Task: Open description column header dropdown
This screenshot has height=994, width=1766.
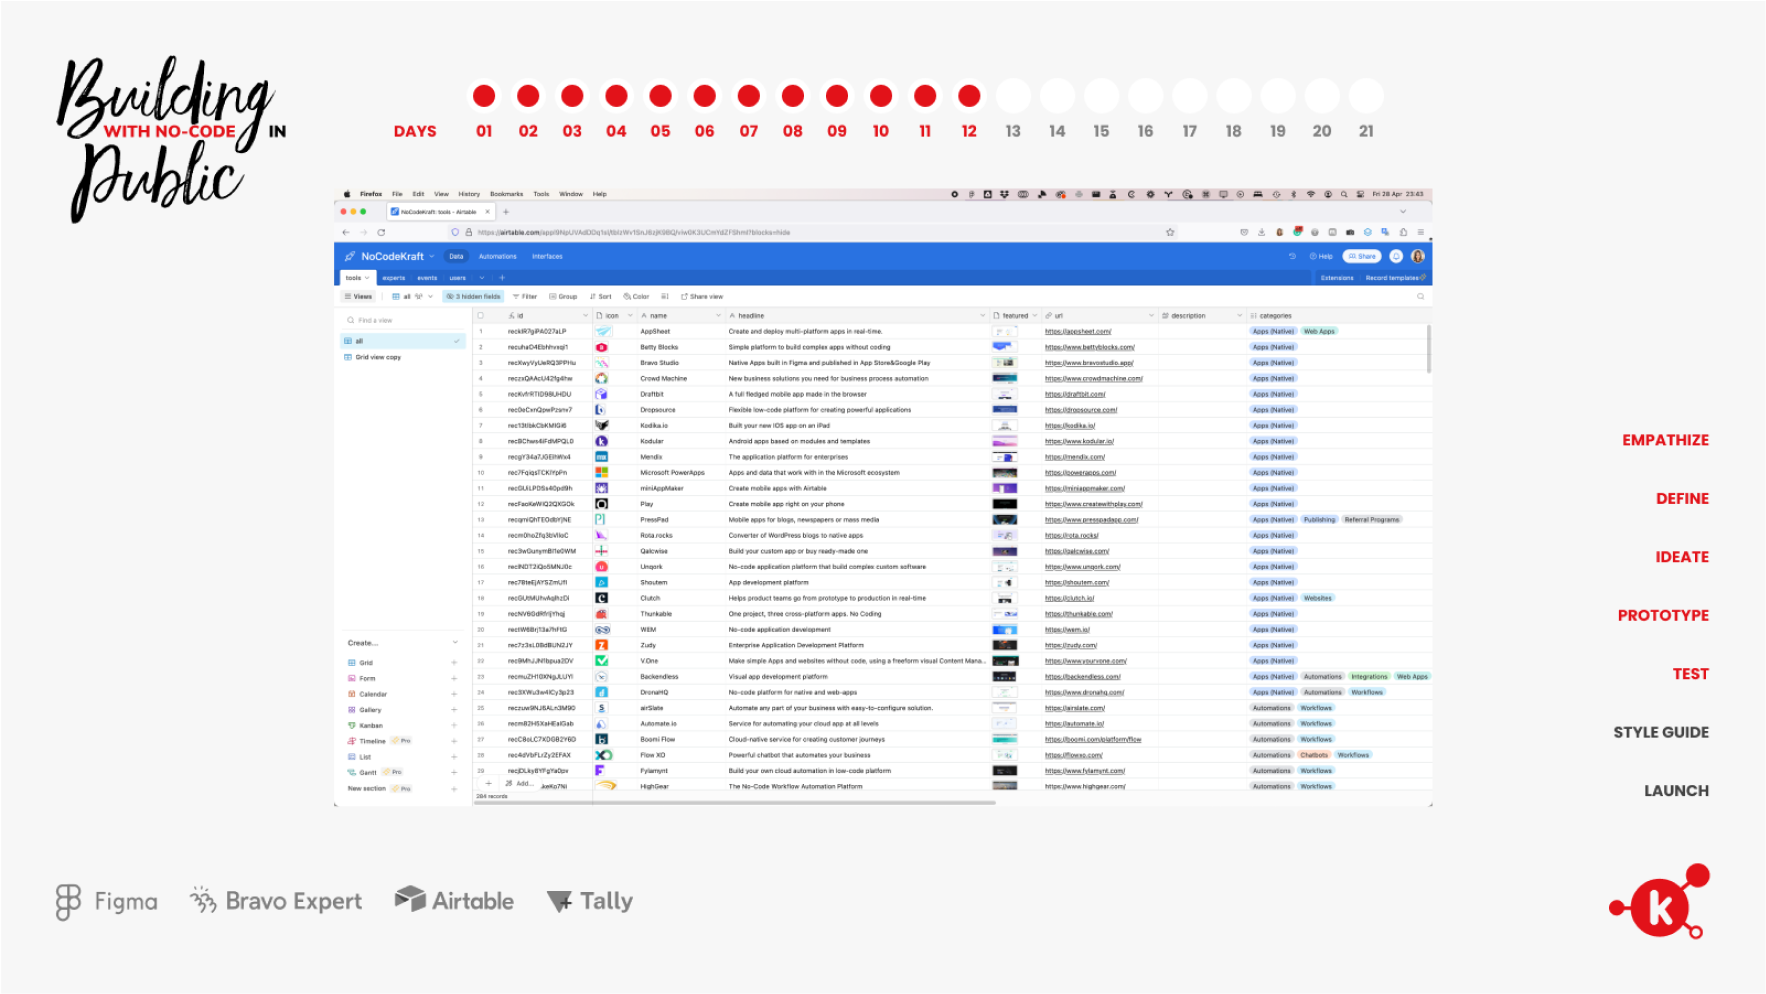Action: (1240, 316)
